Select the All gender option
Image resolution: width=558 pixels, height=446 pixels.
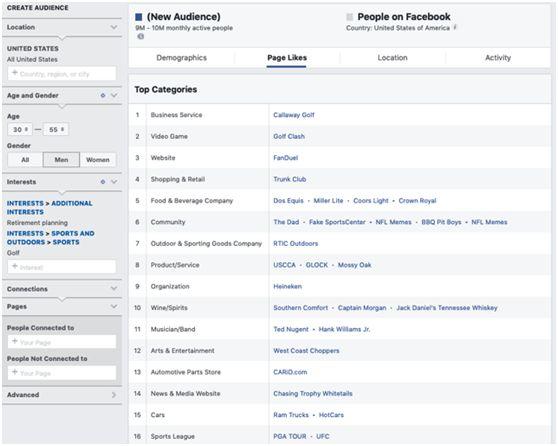(25, 160)
